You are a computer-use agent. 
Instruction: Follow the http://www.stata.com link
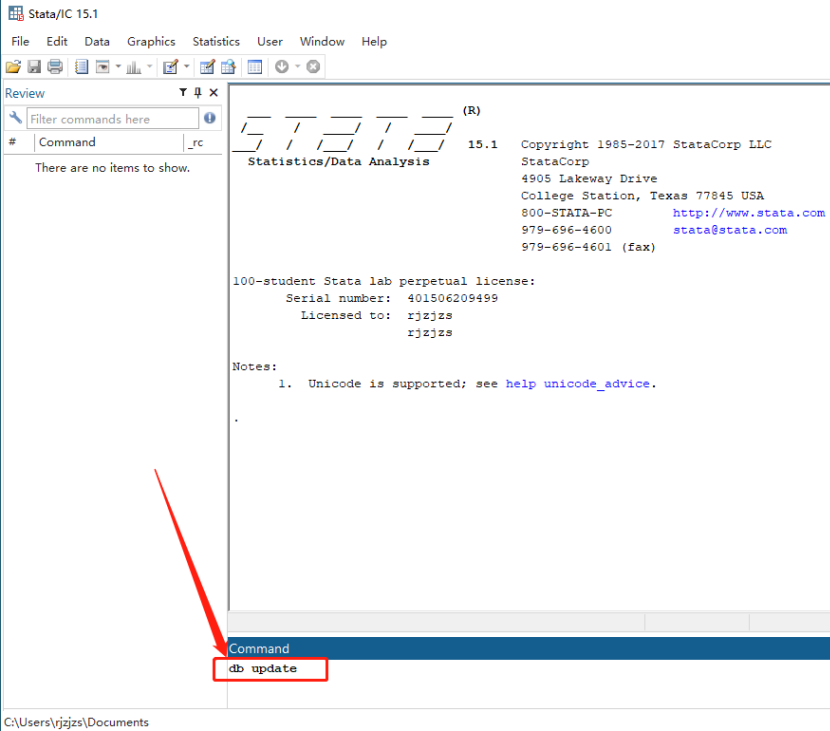[748, 213]
